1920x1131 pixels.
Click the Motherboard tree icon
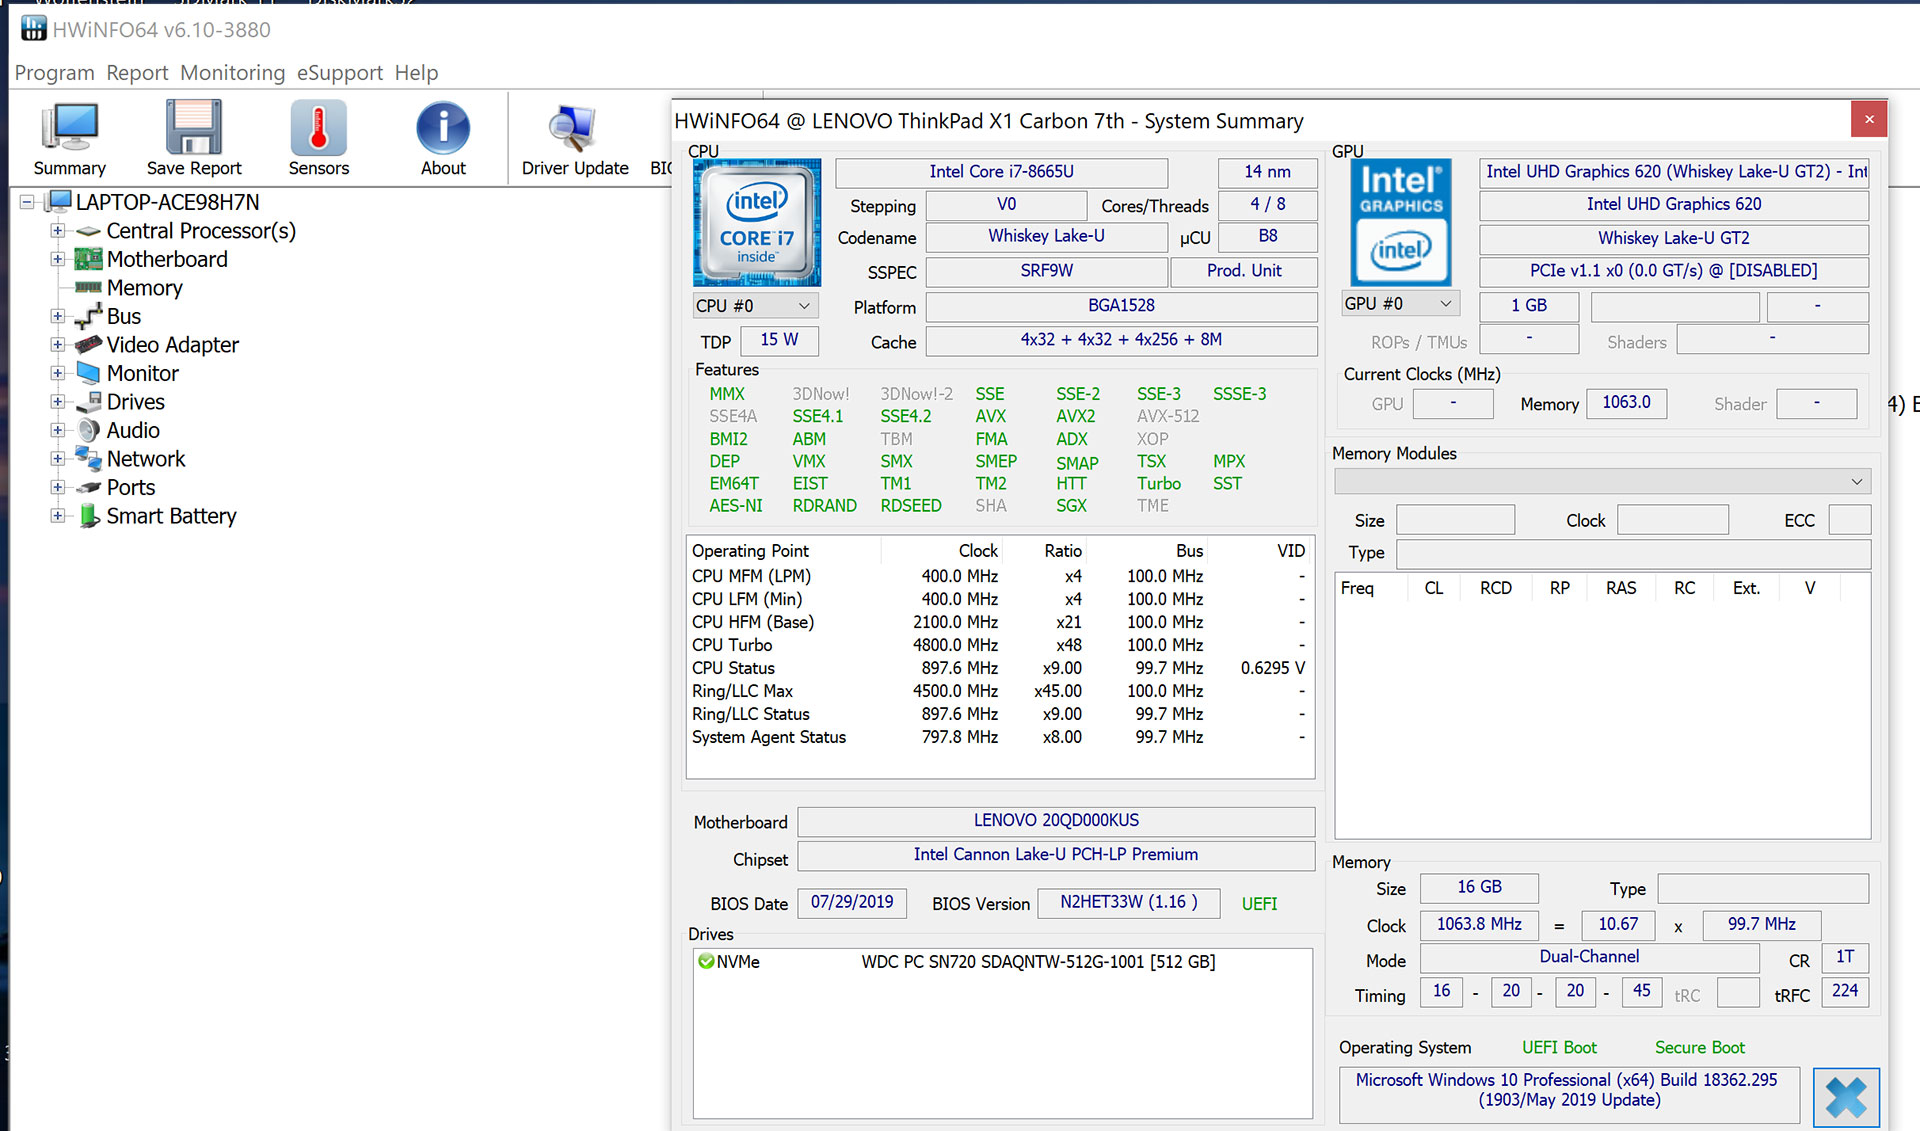89,259
